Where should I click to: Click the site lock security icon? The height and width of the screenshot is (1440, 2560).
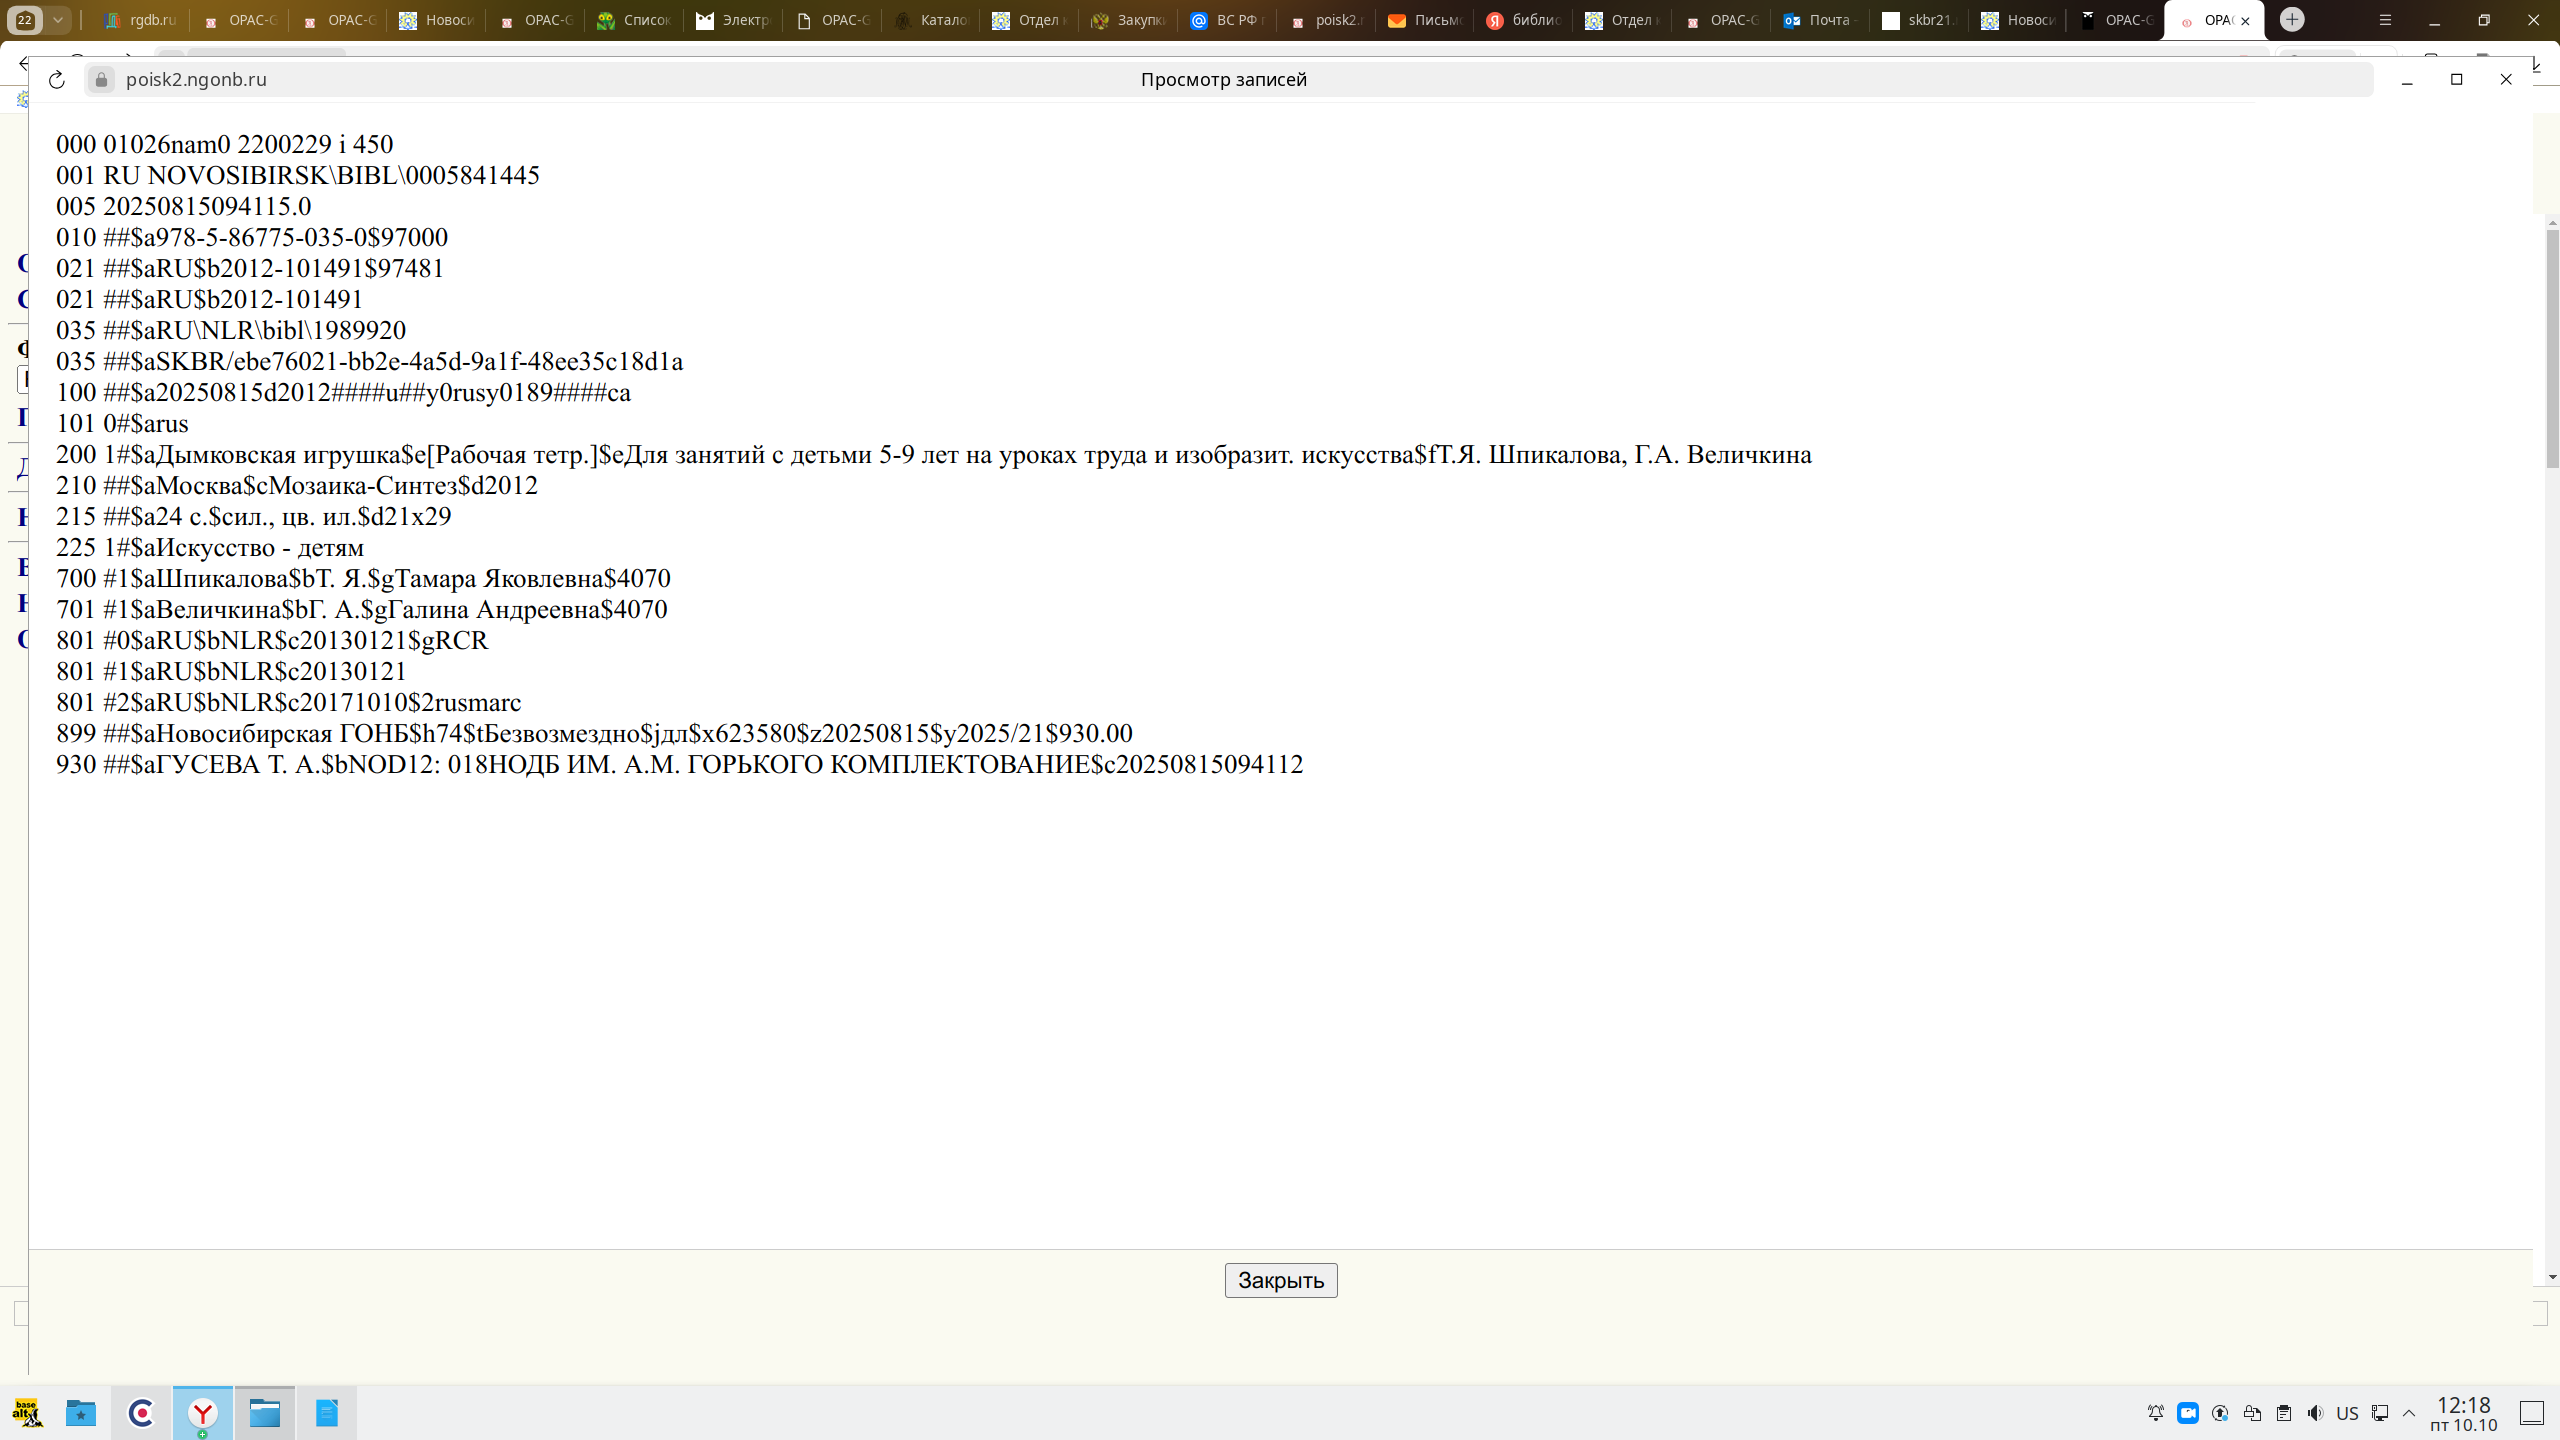[x=101, y=80]
